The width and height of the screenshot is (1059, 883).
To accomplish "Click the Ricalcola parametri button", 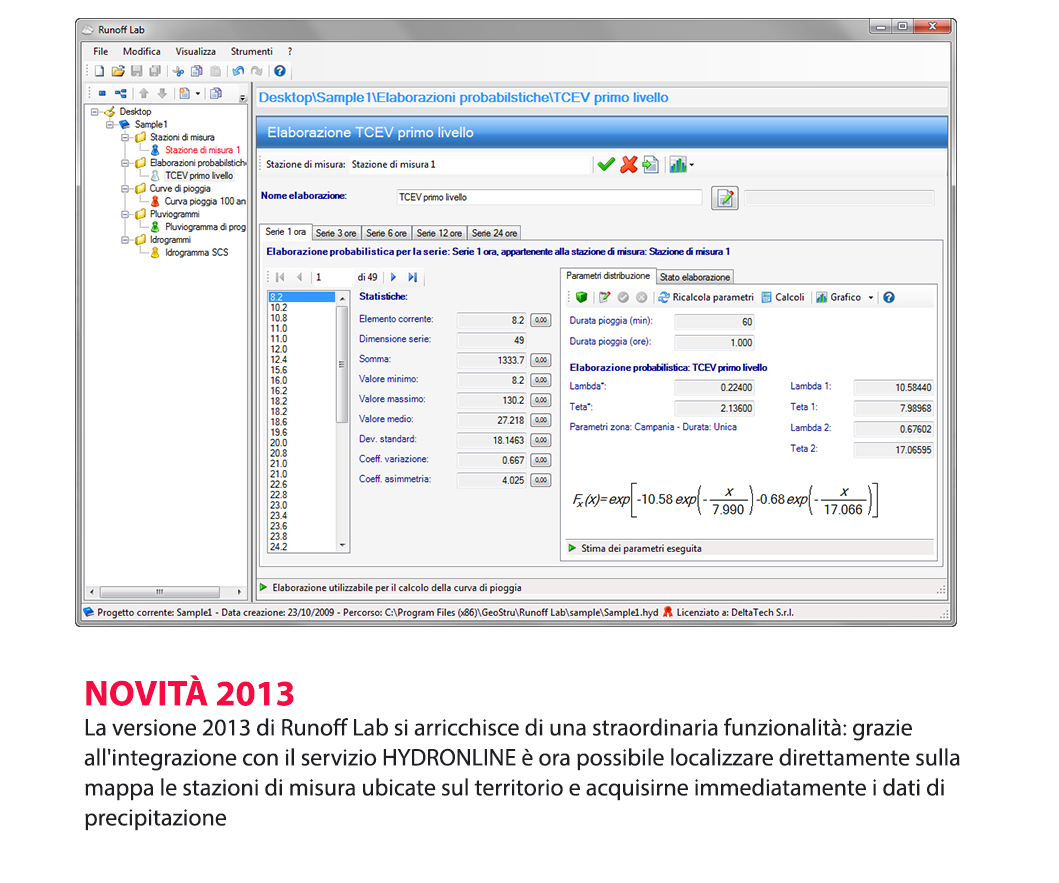I will 706,297.
